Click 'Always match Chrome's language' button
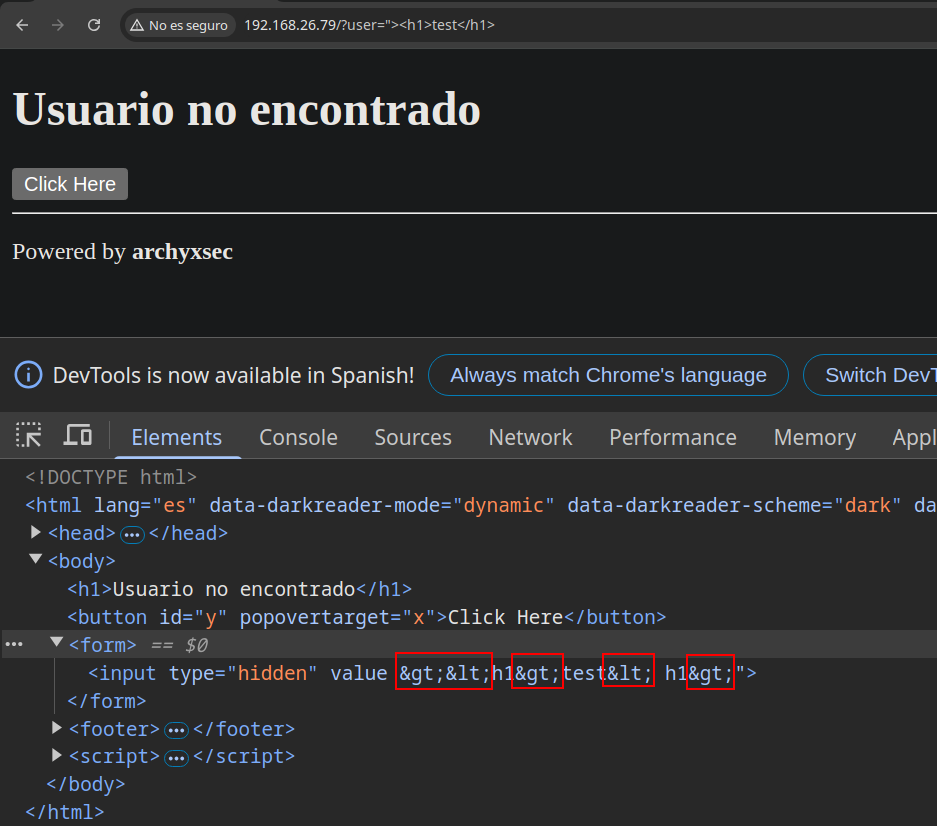 (x=608, y=375)
